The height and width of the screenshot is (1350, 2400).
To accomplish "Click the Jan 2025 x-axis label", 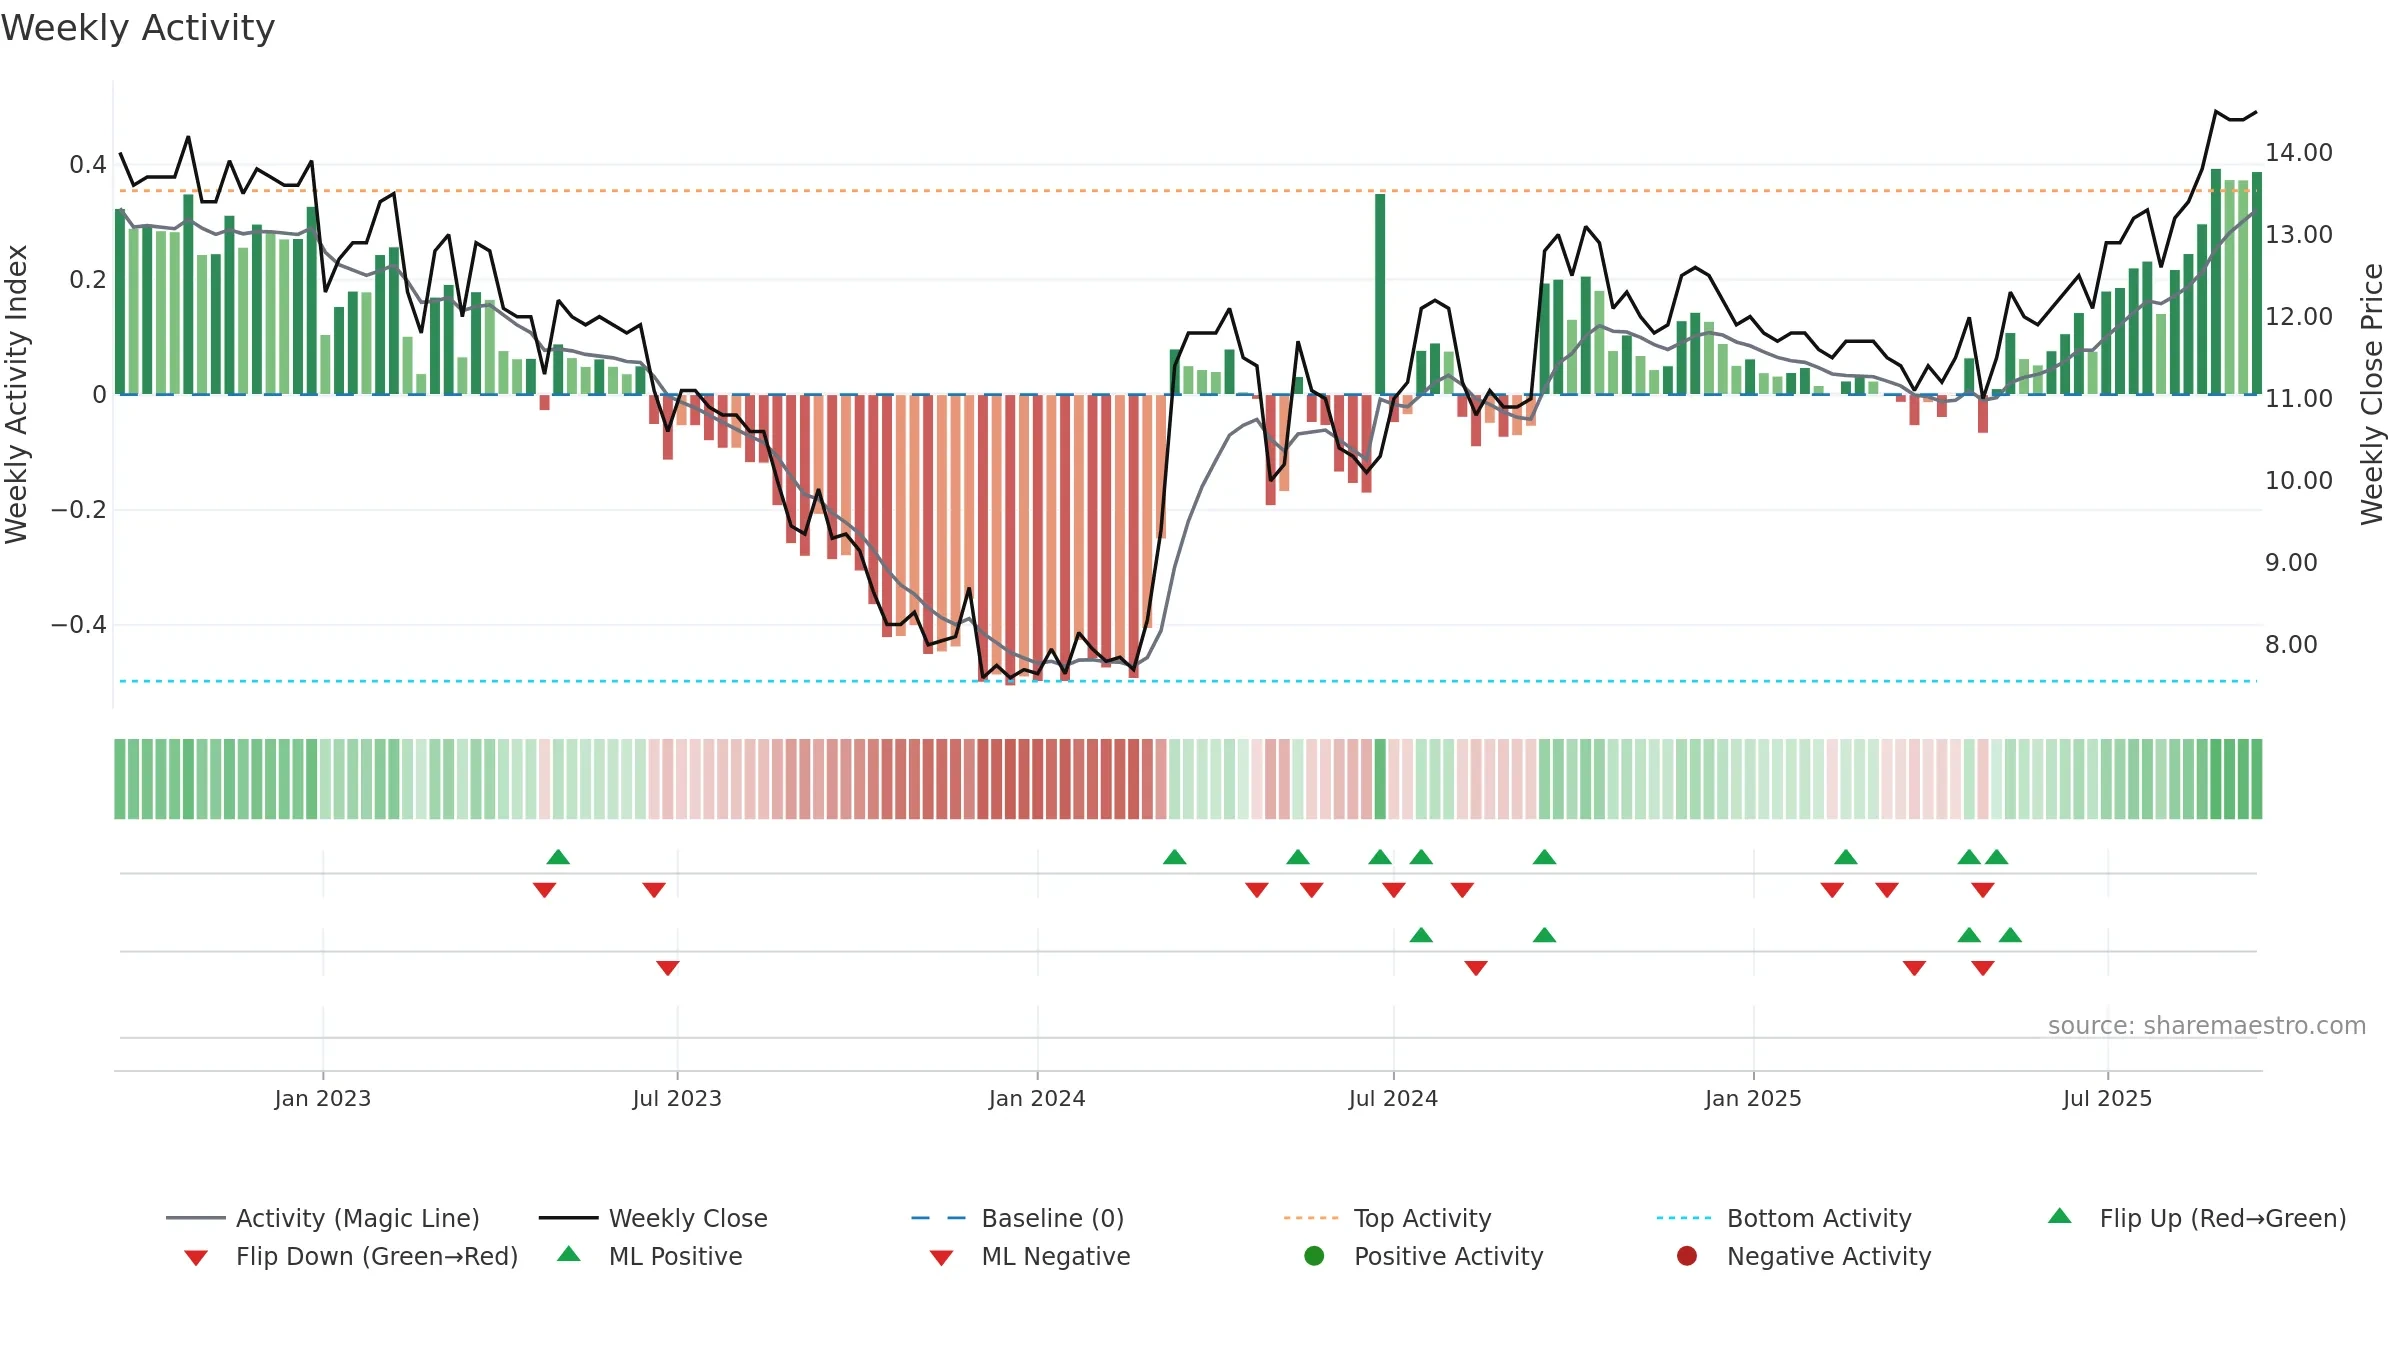I will click(1753, 1098).
